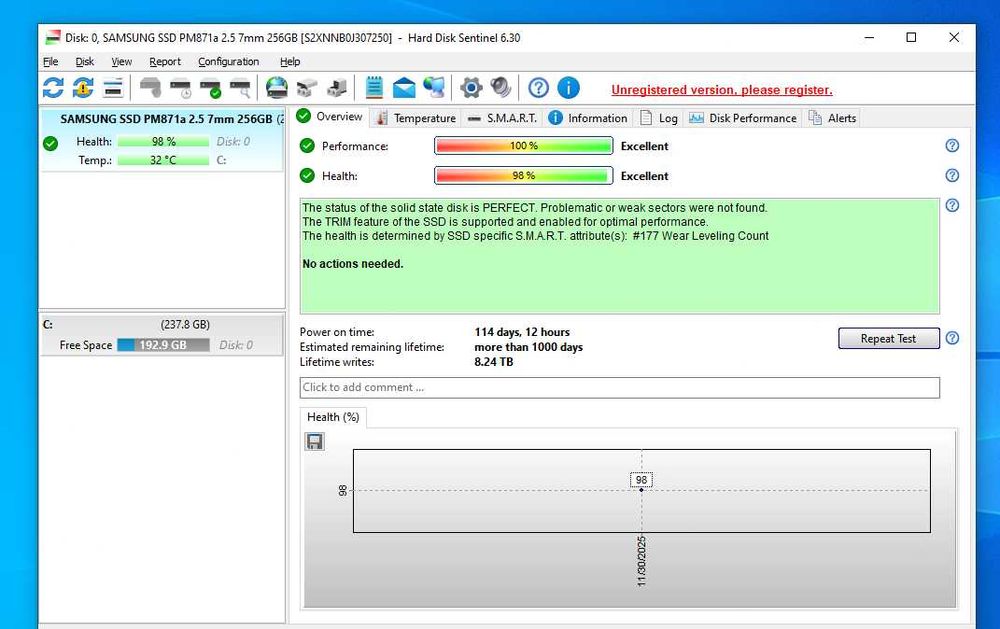The width and height of the screenshot is (1000, 629).
Task: Click the '114 days, 12 hours' value
Action: 522,332
